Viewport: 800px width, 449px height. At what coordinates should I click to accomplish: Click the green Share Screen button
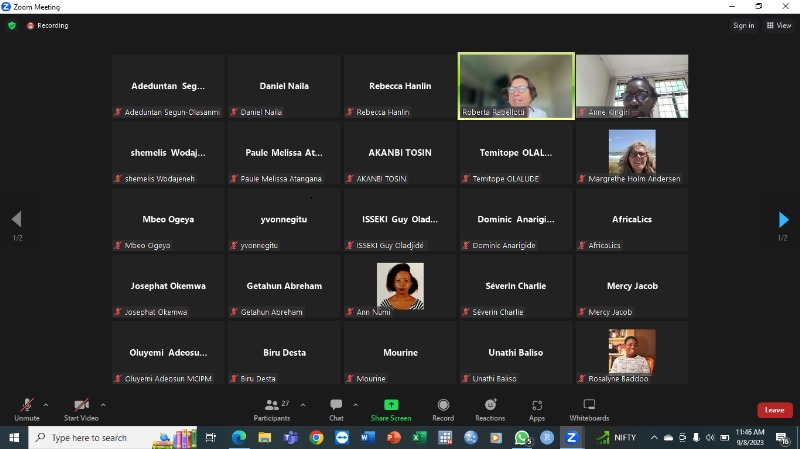391,410
